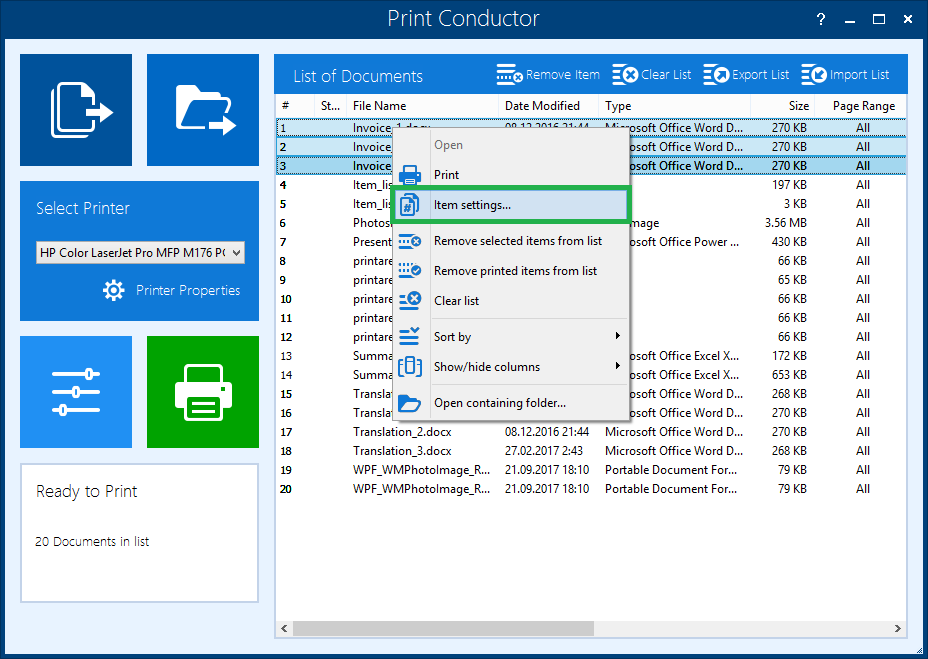Click the Sort by menu icon
The image size is (928, 659).
tap(410, 336)
